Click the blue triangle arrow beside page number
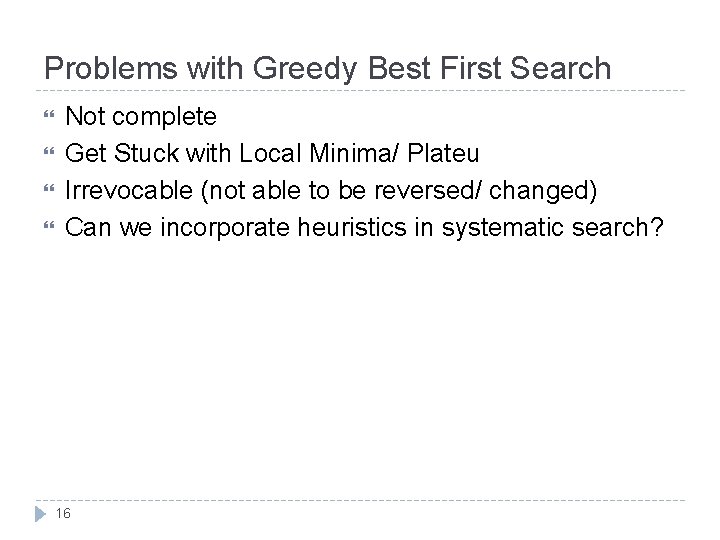The height and width of the screenshot is (540, 720). click(x=40, y=514)
